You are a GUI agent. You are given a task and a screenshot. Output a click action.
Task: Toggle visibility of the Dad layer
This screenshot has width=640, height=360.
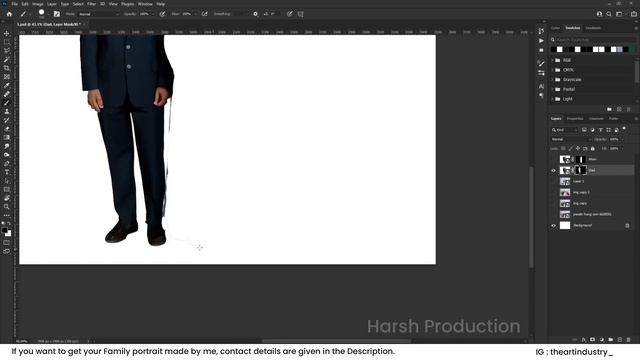[x=553, y=170]
